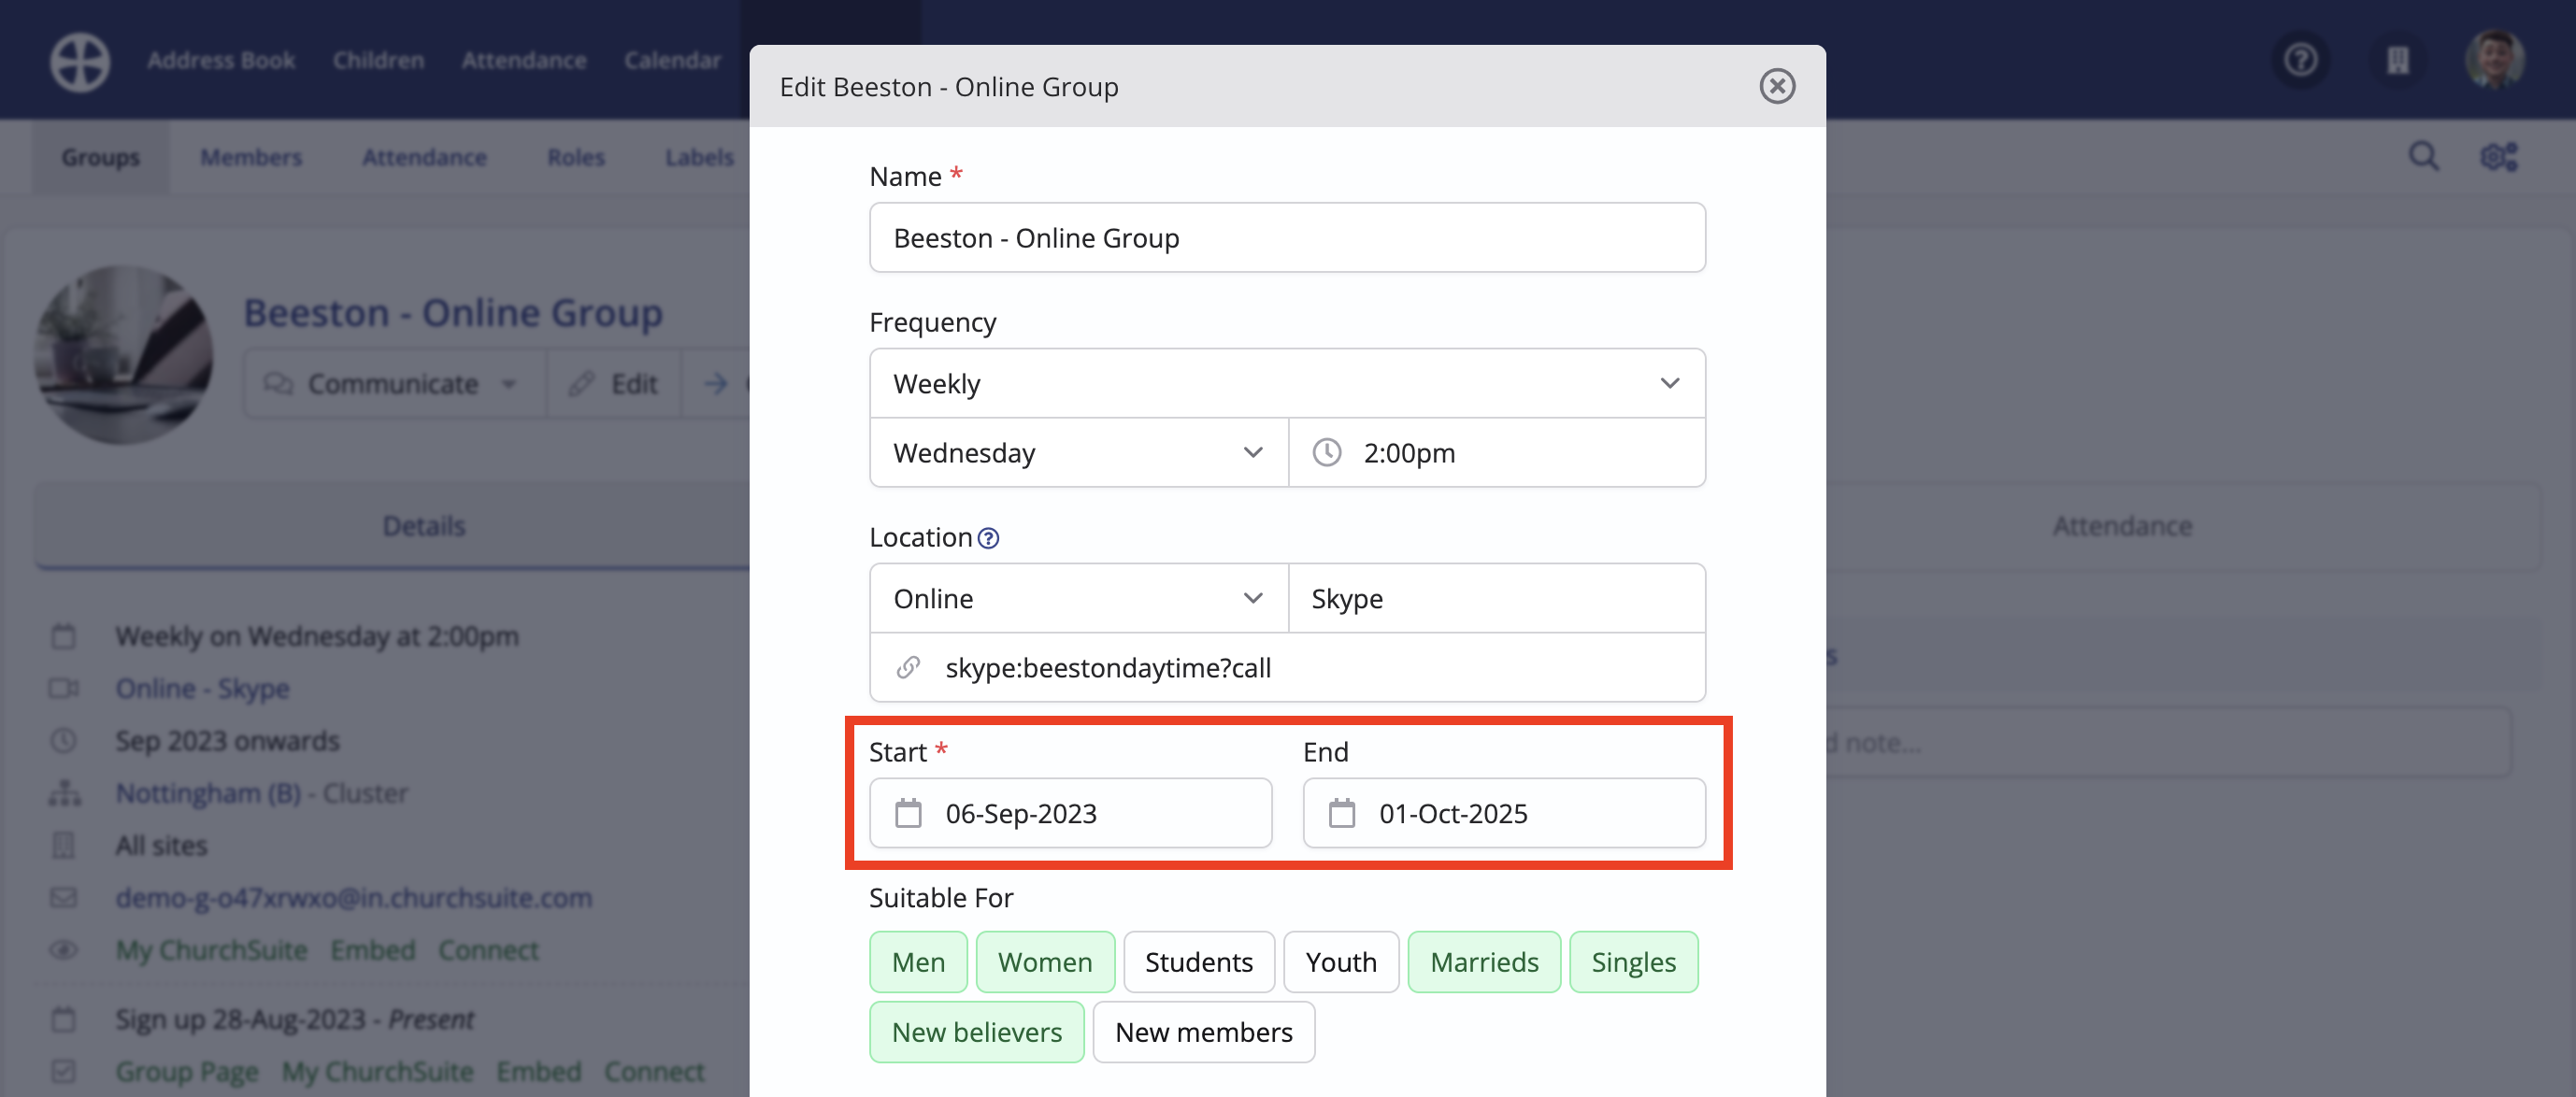Open the Frequency Weekly dropdown
The image size is (2576, 1097).
[1287, 383]
